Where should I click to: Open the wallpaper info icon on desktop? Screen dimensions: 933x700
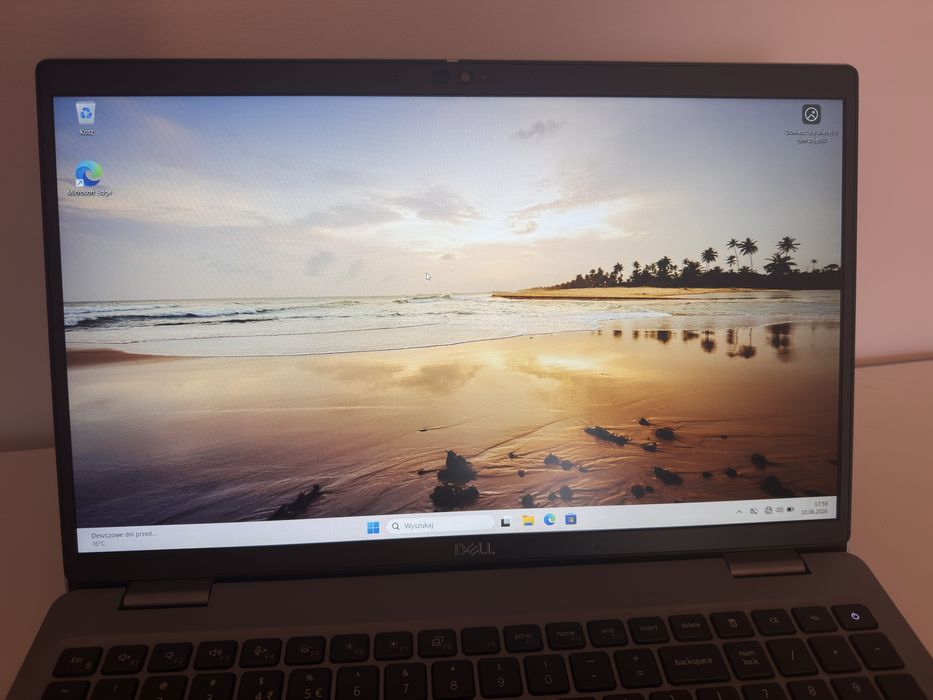point(811,123)
